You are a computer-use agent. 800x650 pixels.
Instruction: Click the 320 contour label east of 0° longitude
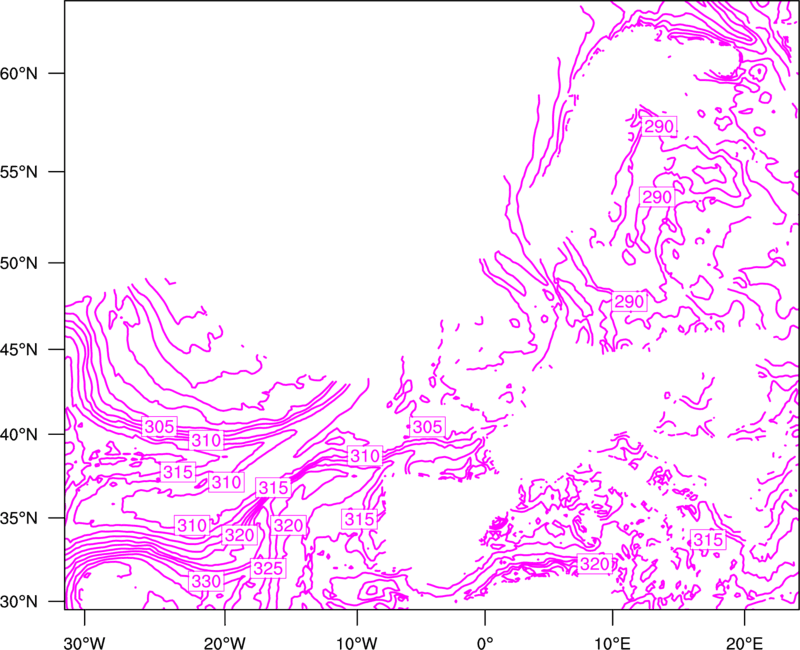click(594, 564)
